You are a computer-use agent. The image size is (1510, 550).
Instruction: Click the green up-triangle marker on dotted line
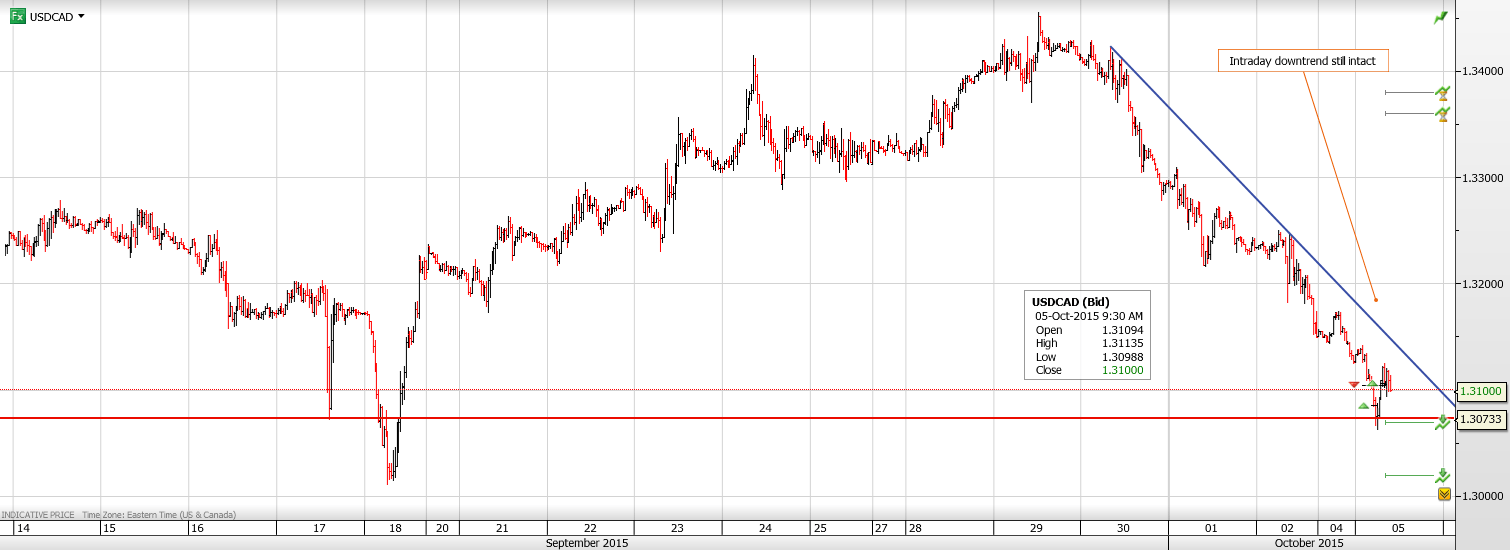[x=1372, y=383]
